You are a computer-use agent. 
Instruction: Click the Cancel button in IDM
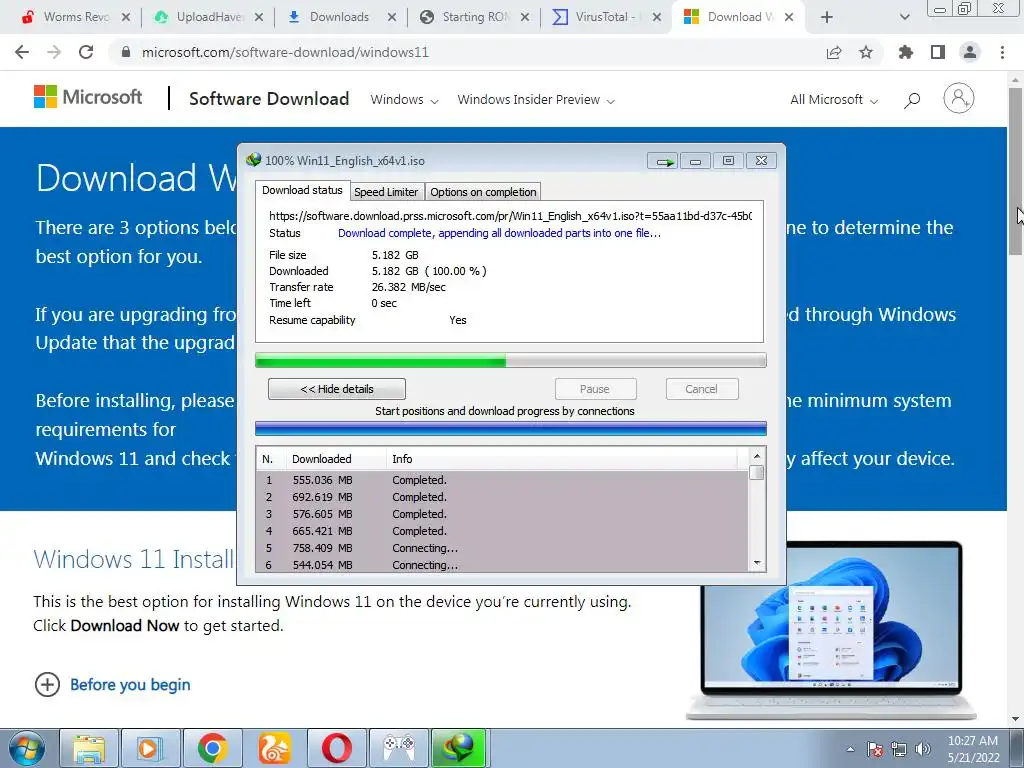click(x=701, y=389)
